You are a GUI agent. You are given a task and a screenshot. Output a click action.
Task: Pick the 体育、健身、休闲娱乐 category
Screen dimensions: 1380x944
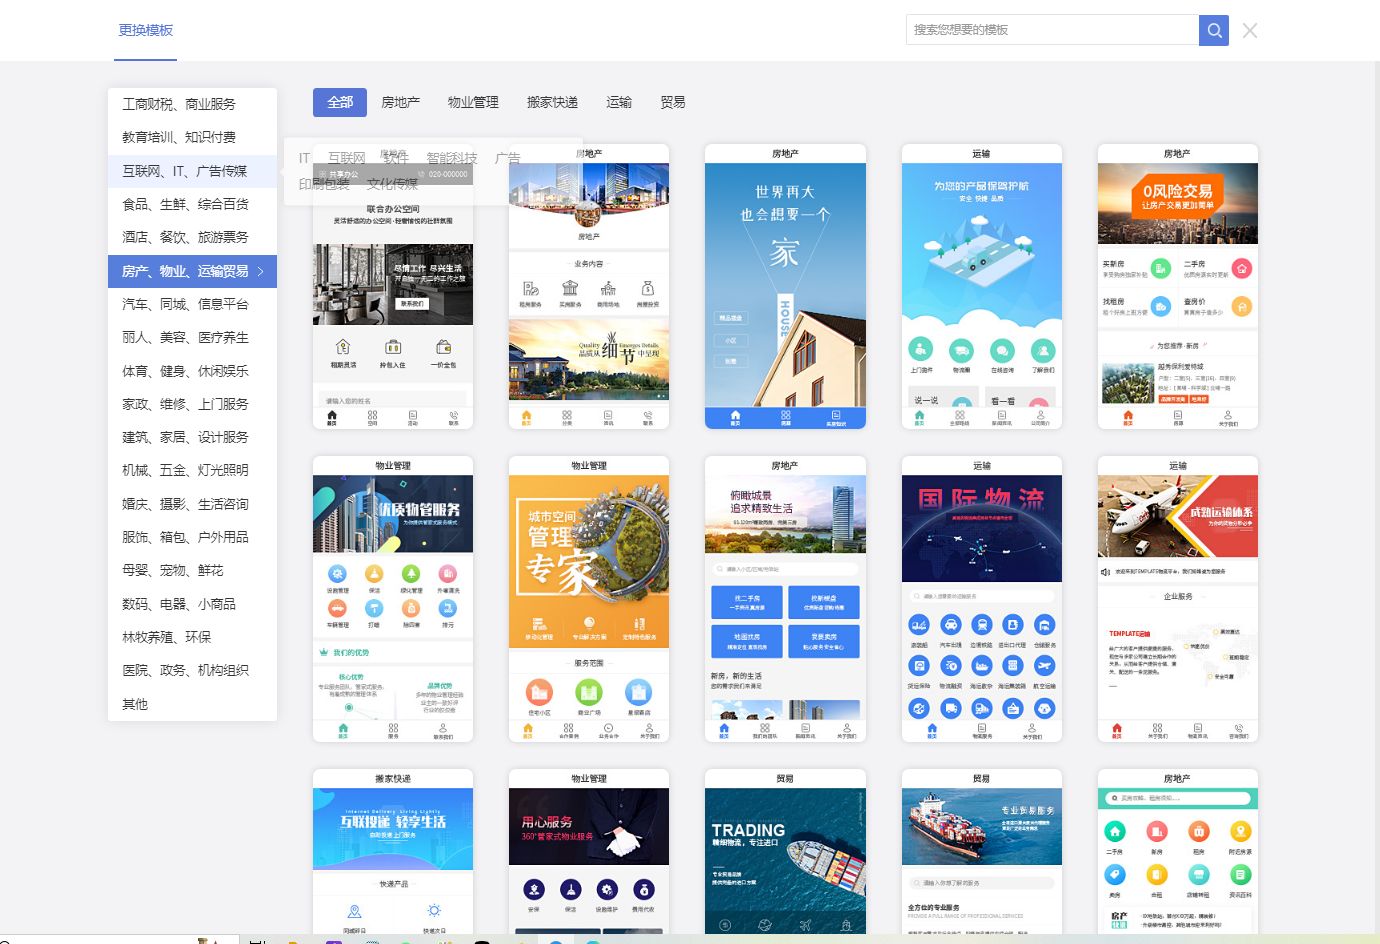point(192,371)
